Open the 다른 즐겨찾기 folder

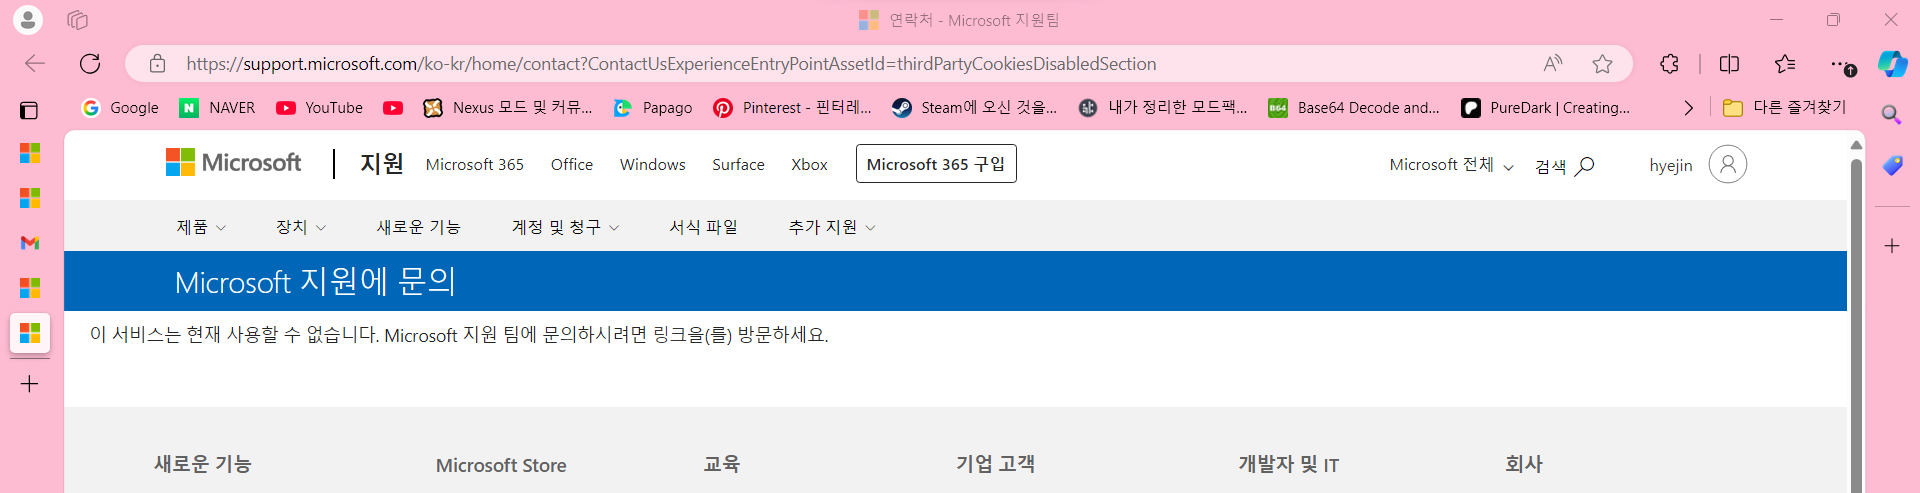tap(1785, 108)
